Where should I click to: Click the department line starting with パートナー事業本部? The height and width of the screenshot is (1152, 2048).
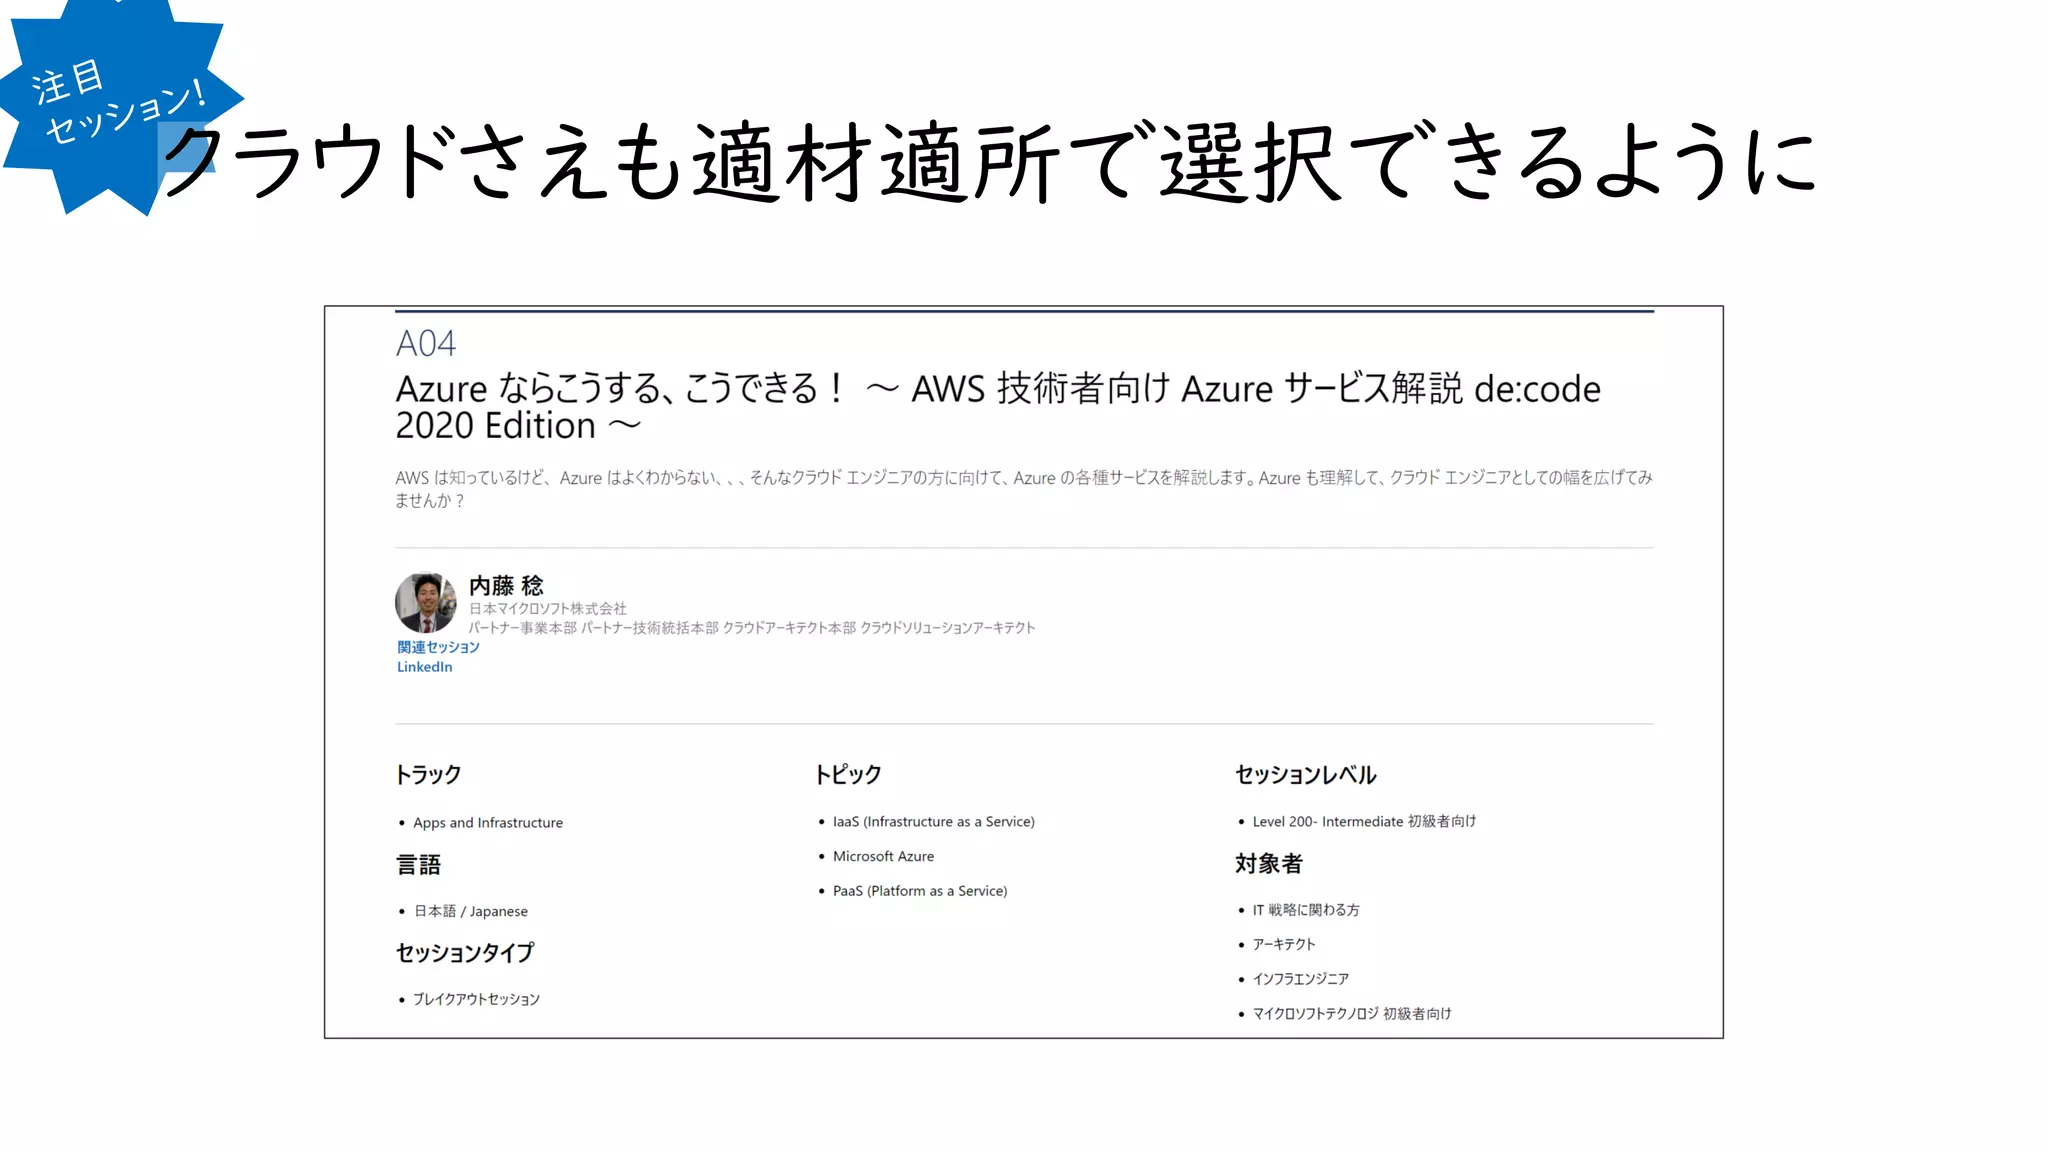pos(752,628)
